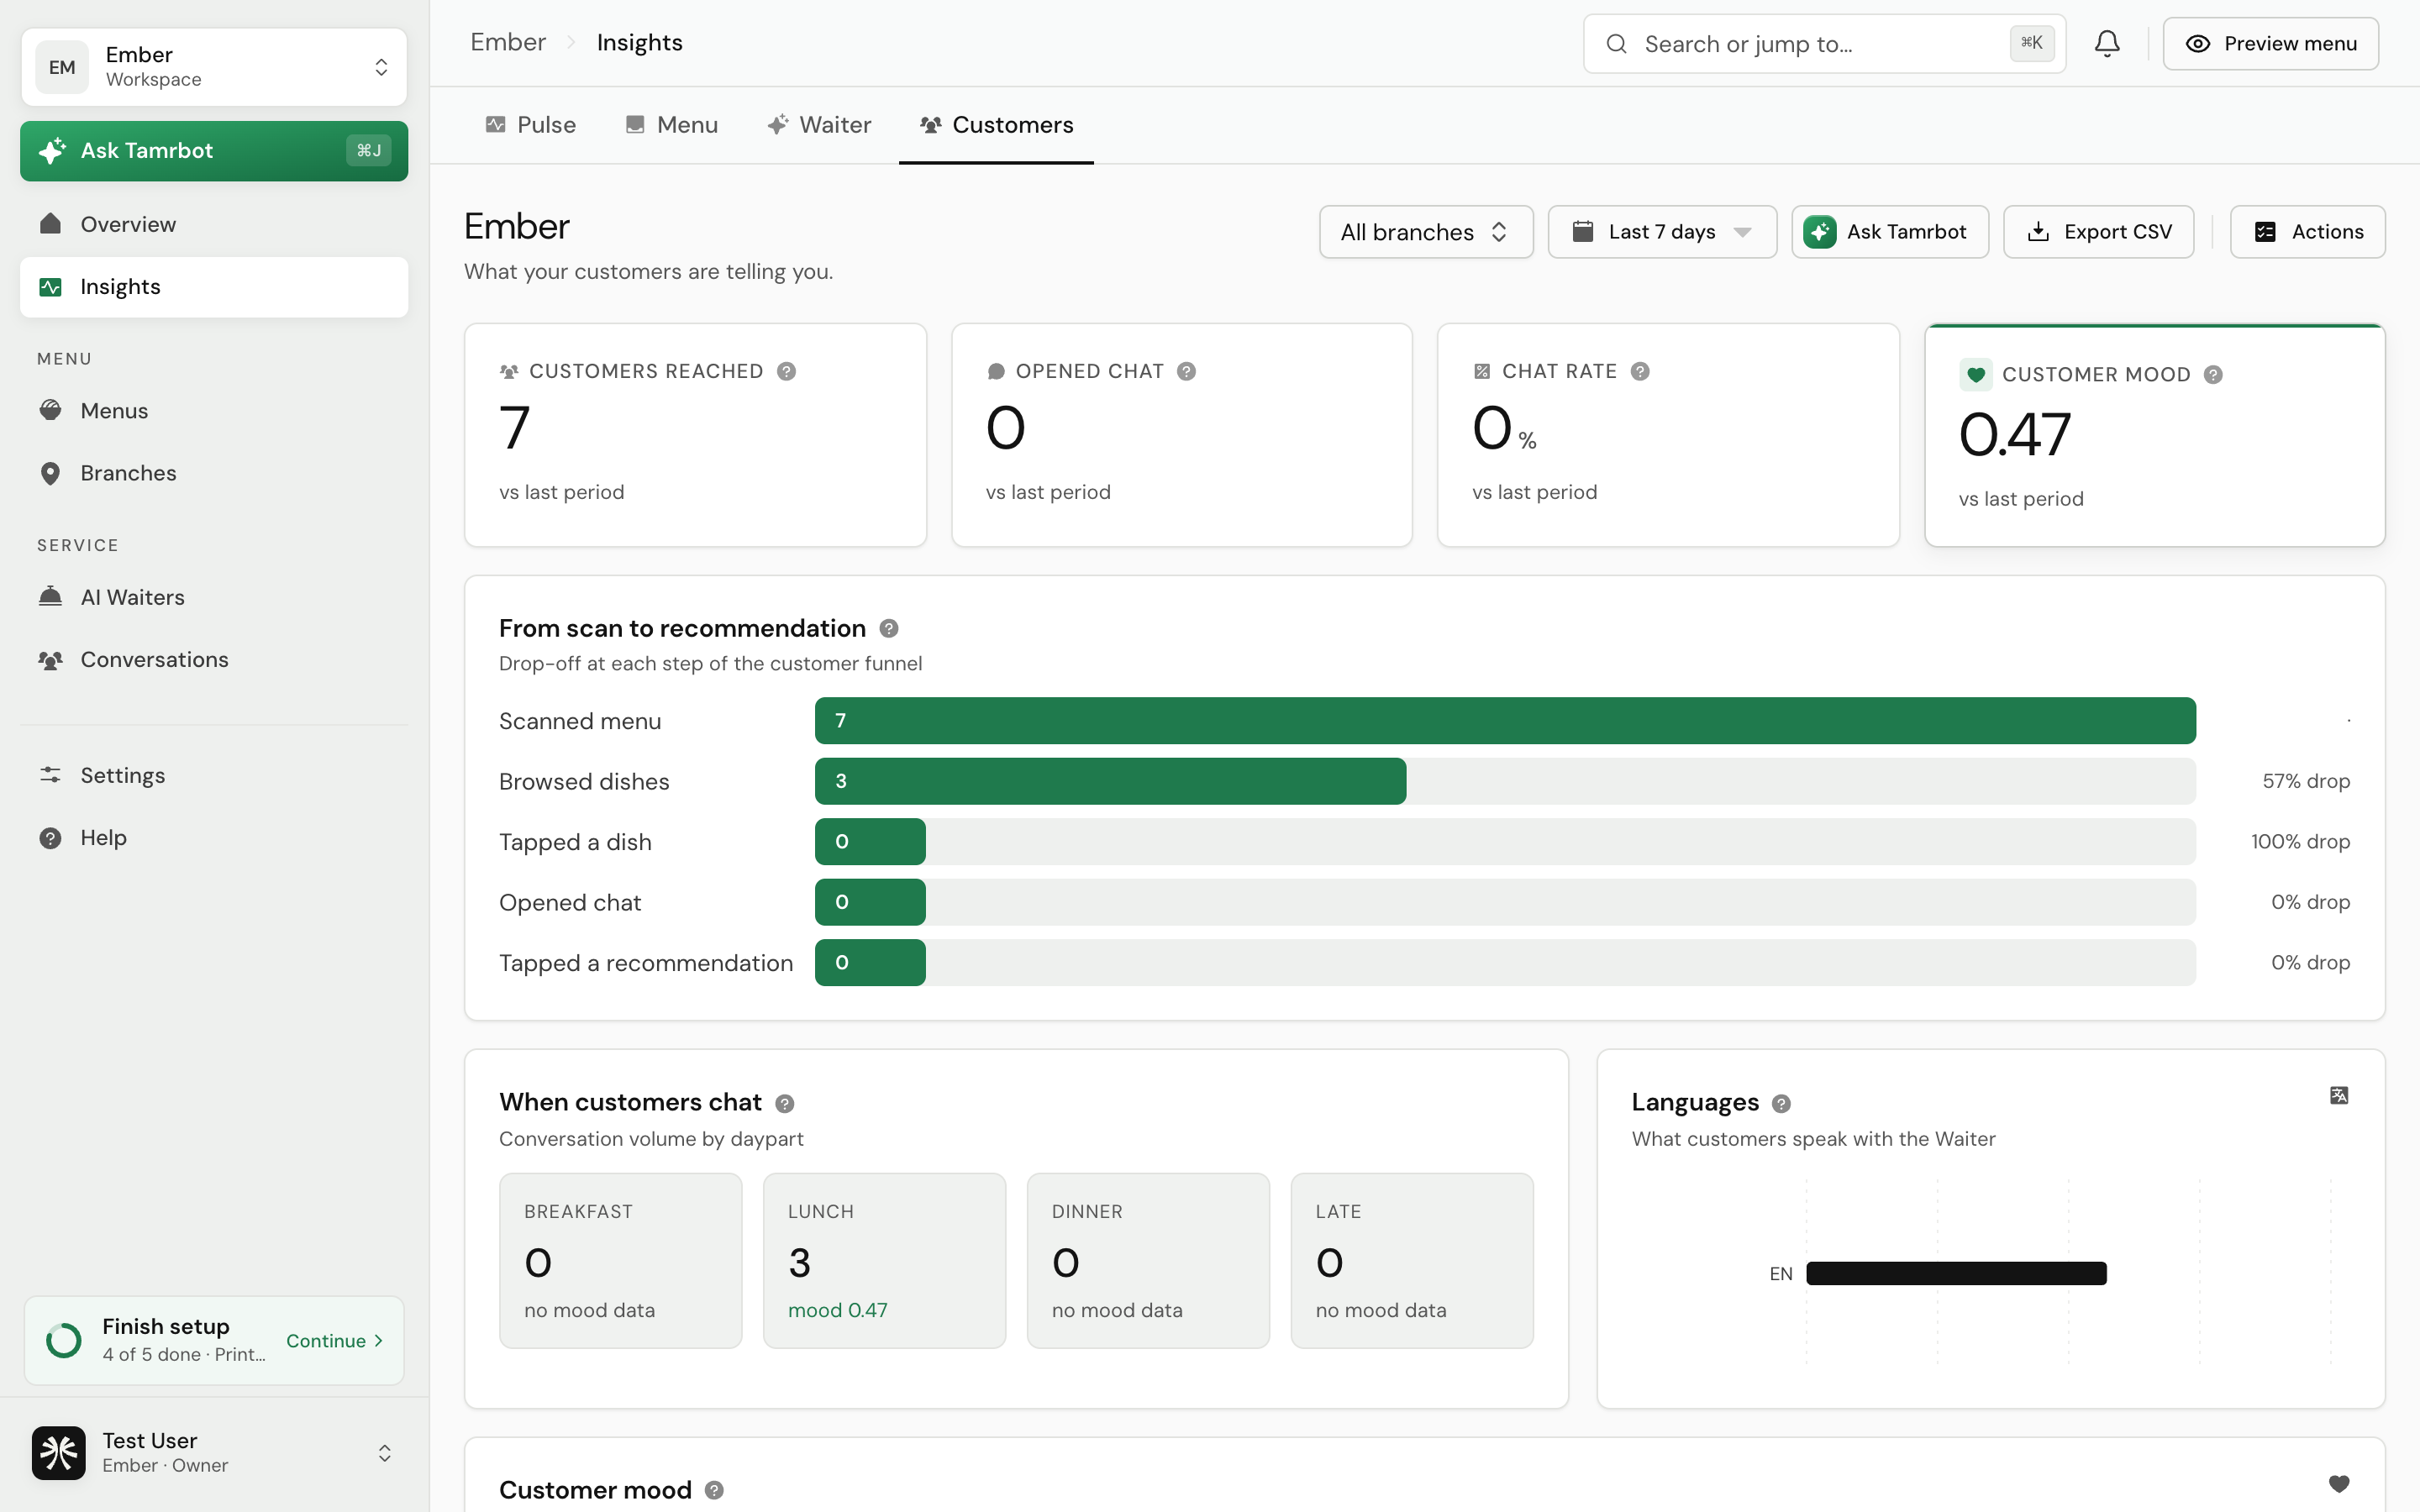Viewport: 2420px width, 1512px height.
Task: Open the Last 7 days date range dropdown
Action: click(x=1662, y=232)
